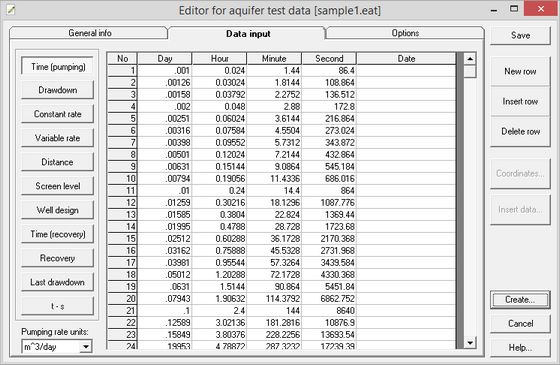The width and height of the screenshot is (560, 365).
Task: Select Second cell with value 432.864
Action: pos(329,155)
